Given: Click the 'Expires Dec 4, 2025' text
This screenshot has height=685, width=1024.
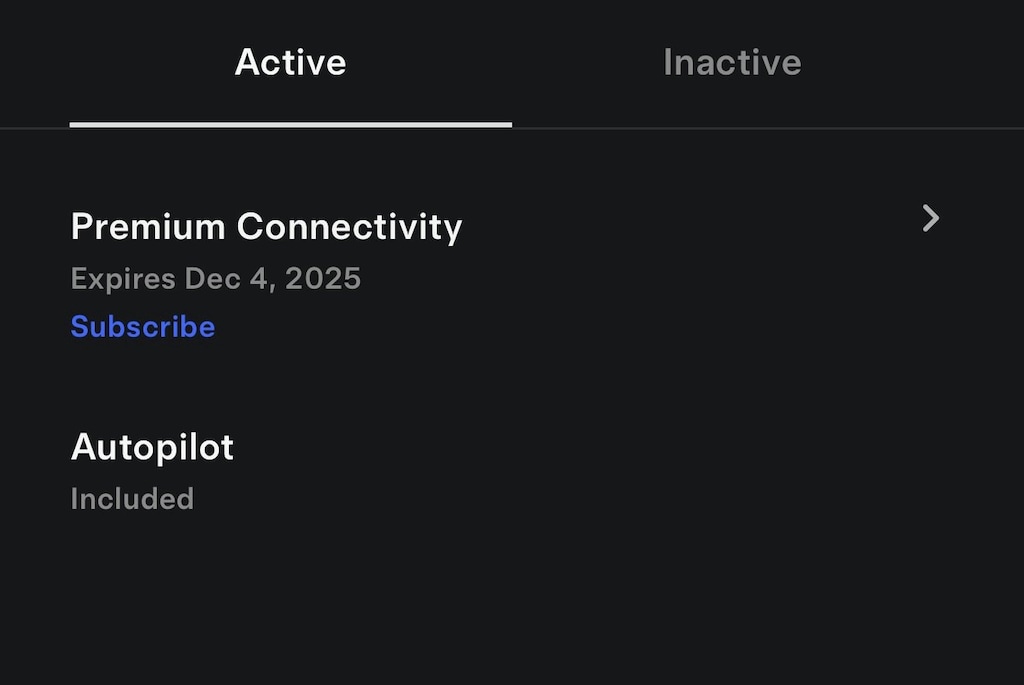Looking at the screenshot, I should click(215, 278).
